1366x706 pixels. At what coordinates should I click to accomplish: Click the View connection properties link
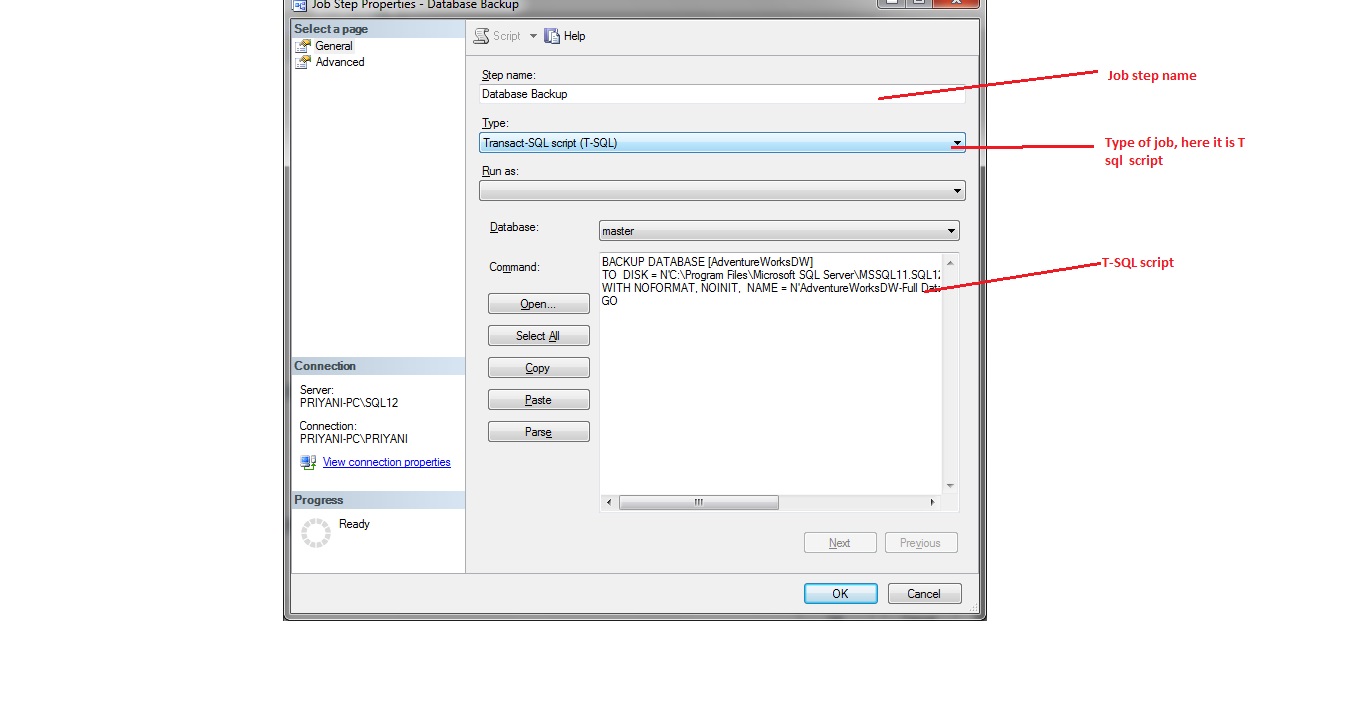(387, 461)
